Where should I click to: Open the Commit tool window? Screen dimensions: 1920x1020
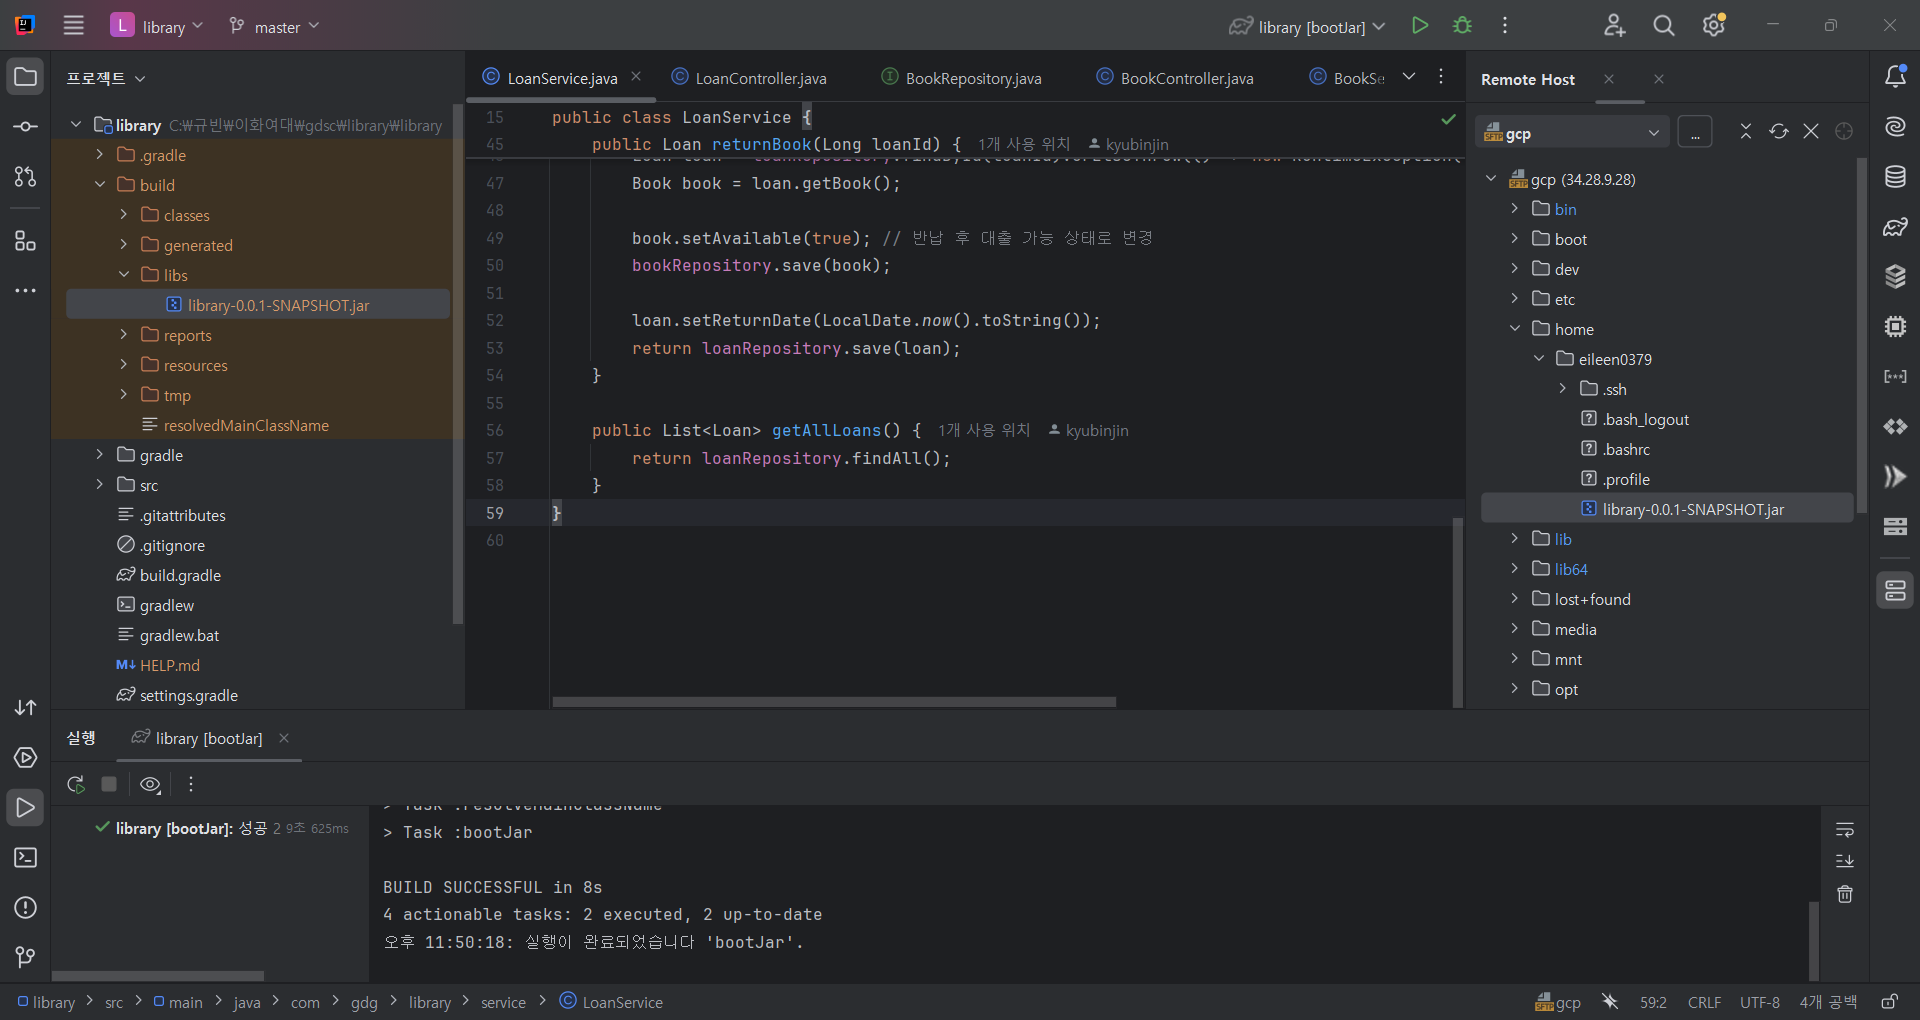coord(26,127)
